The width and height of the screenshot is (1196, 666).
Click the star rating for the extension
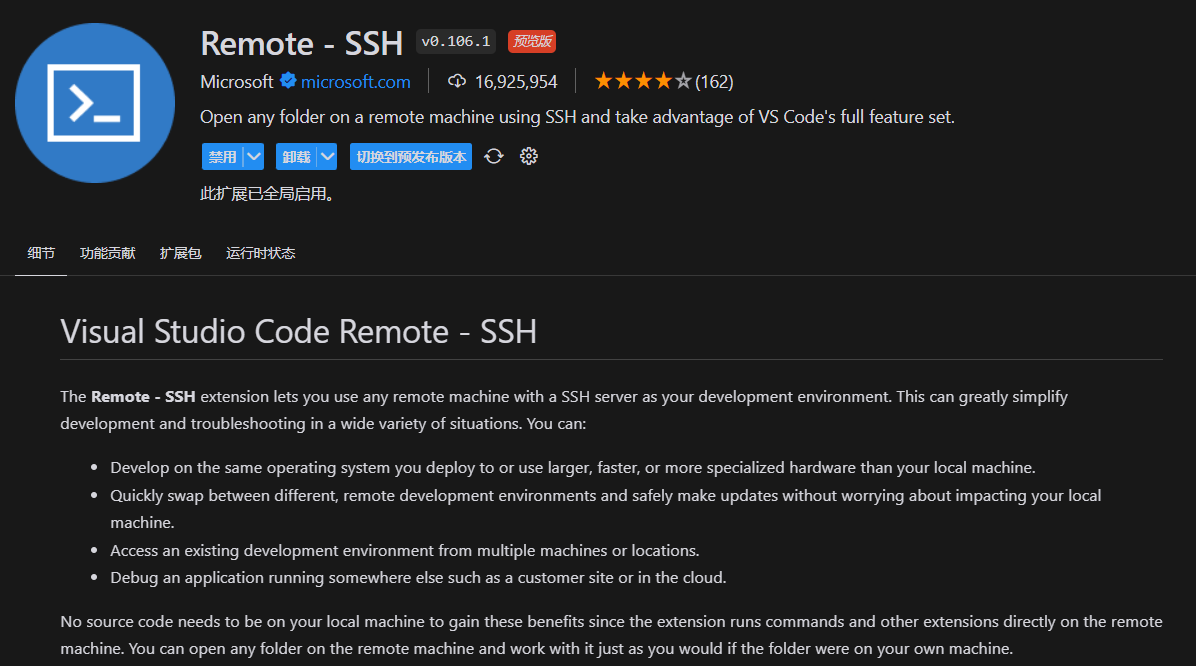click(x=643, y=81)
